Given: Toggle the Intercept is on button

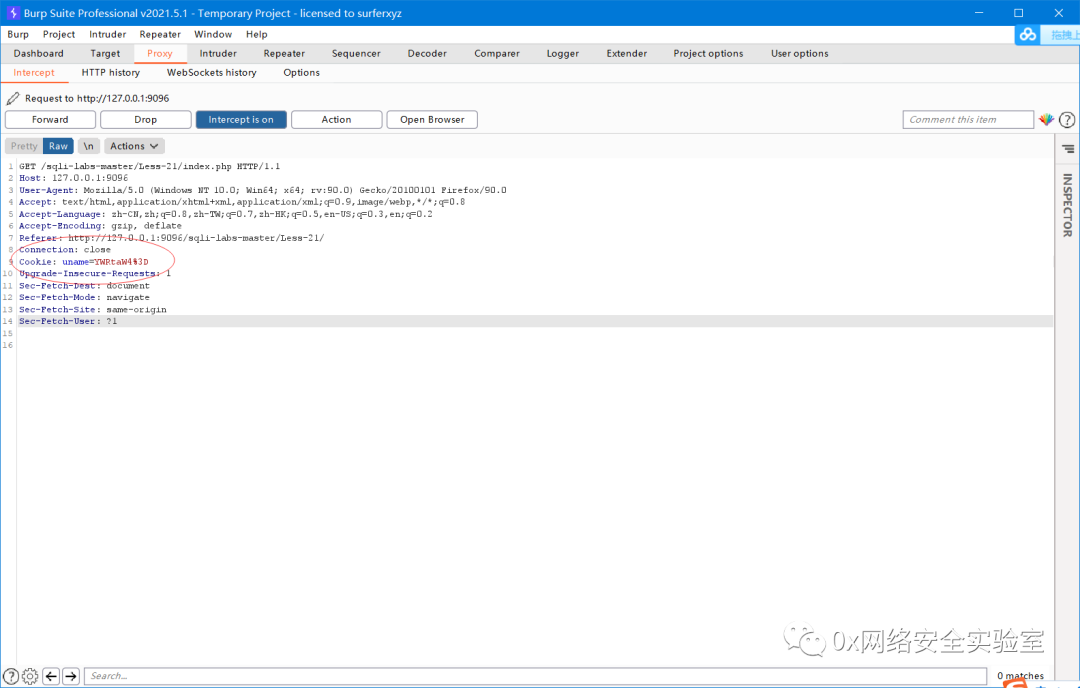Looking at the screenshot, I should pyautogui.click(x=241, y=120).
